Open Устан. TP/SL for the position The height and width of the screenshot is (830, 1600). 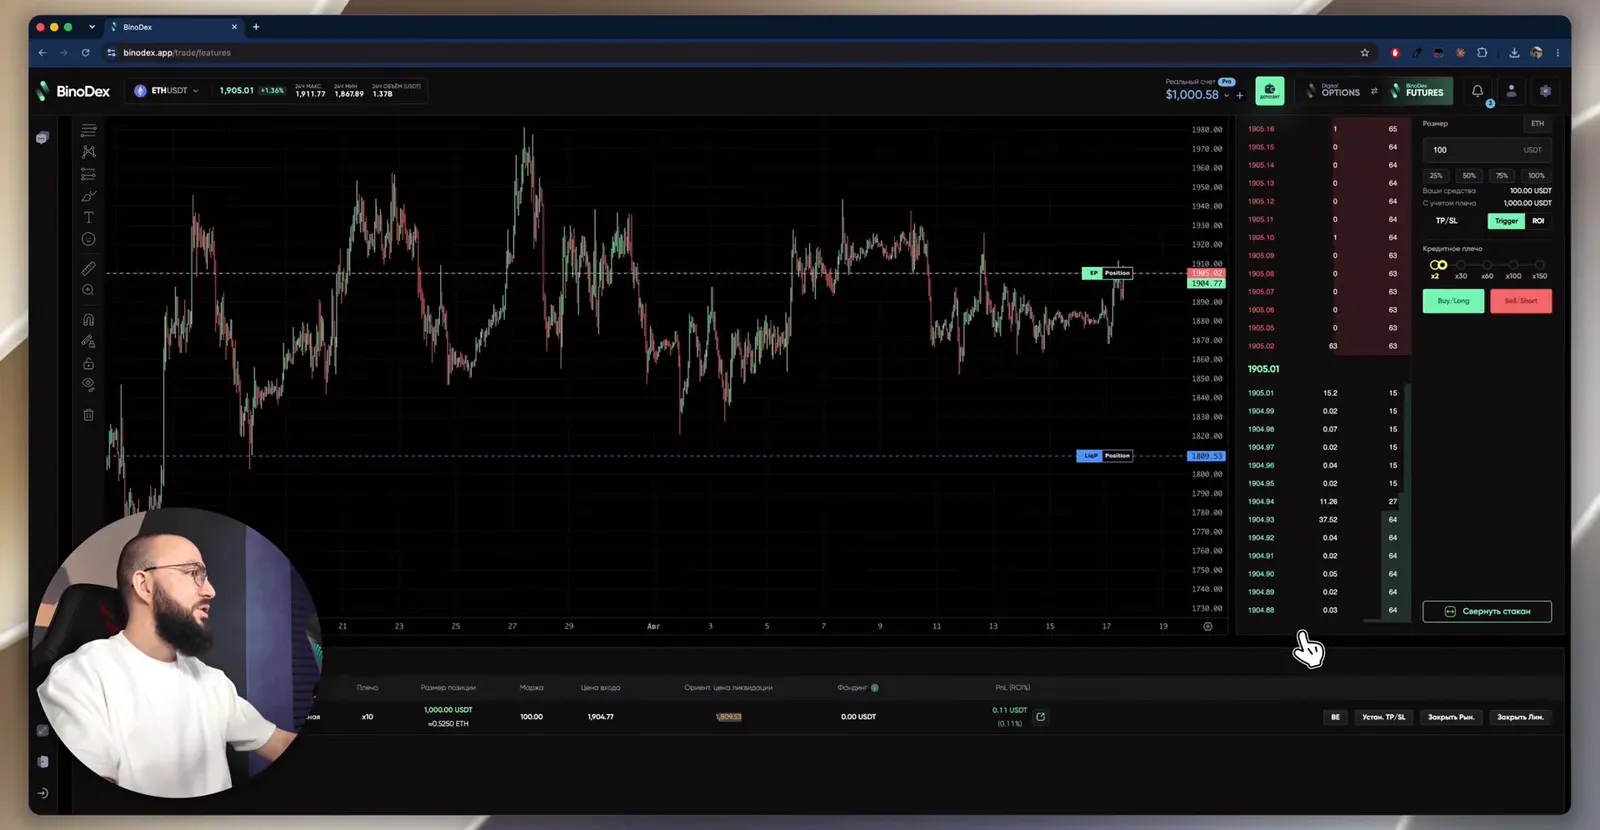(x=1384, y=717)
